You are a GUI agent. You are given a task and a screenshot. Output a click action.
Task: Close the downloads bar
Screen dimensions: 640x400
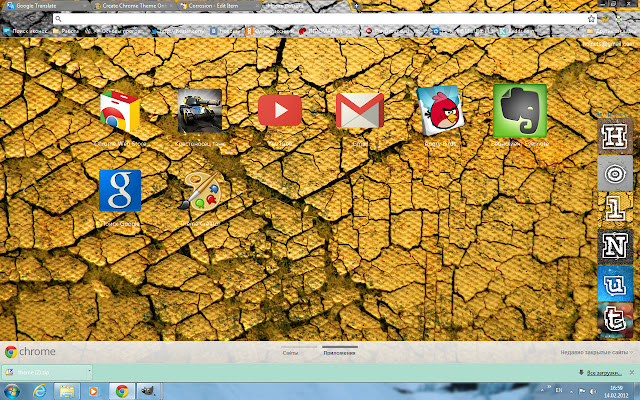[632, 372]
